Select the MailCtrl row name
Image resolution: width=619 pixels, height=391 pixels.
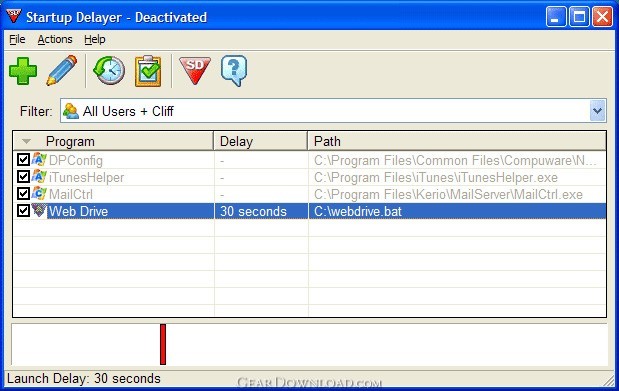tap(71, 194)
